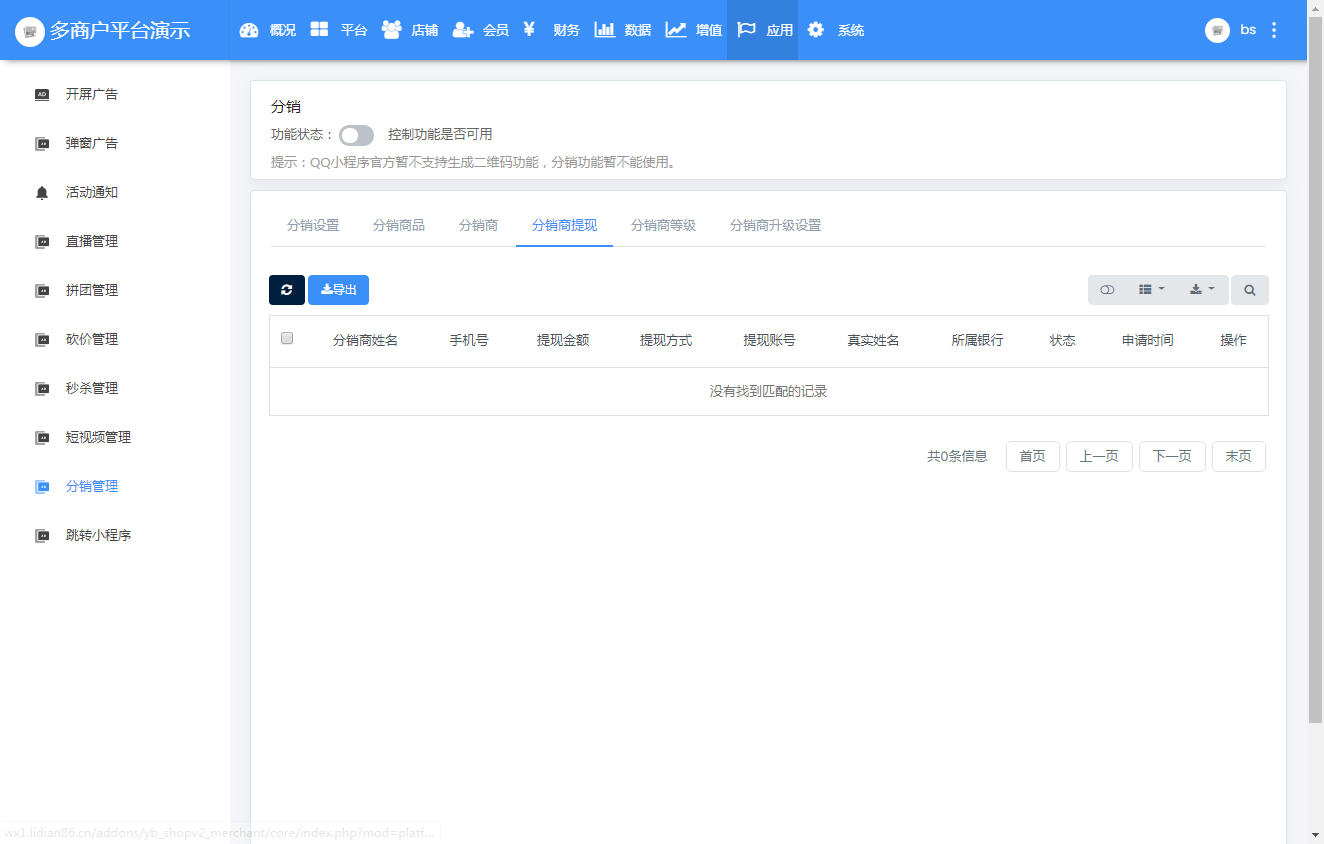Open 财务 in the top menu
Screen dimensions: 1324x844
click(567, 30)
